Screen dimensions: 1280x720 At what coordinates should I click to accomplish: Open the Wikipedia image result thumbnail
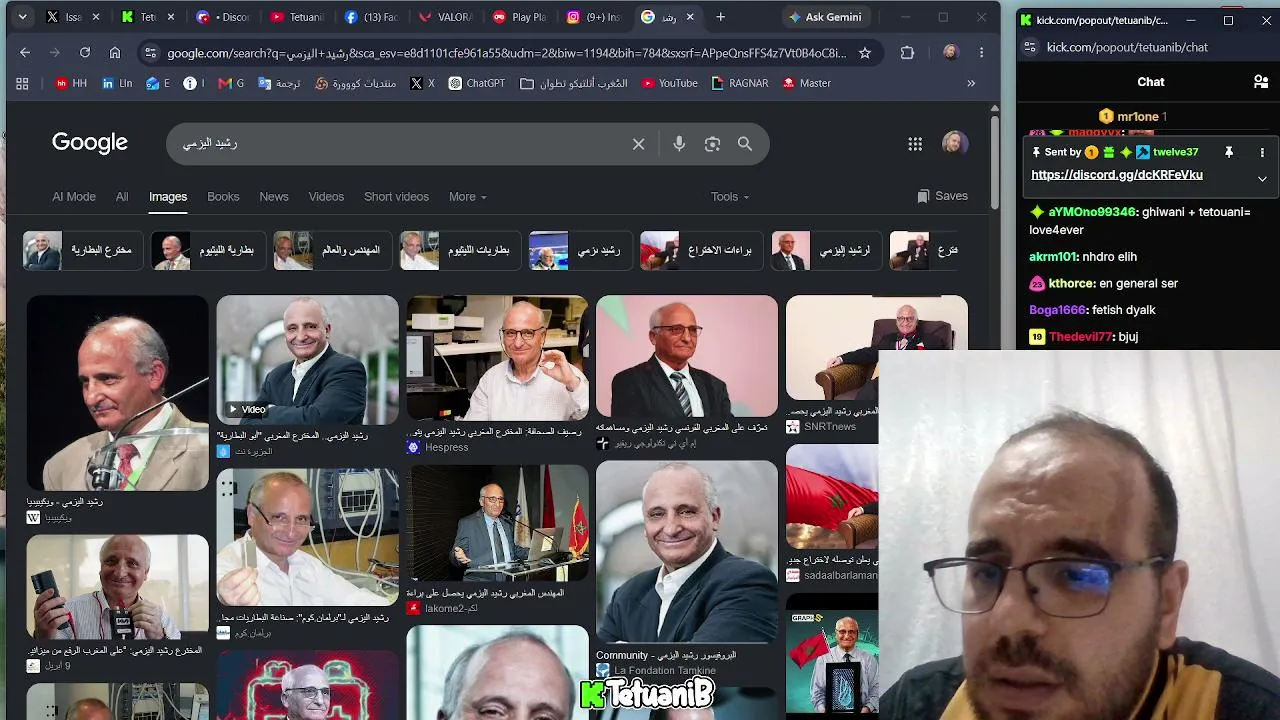[118, 393]
